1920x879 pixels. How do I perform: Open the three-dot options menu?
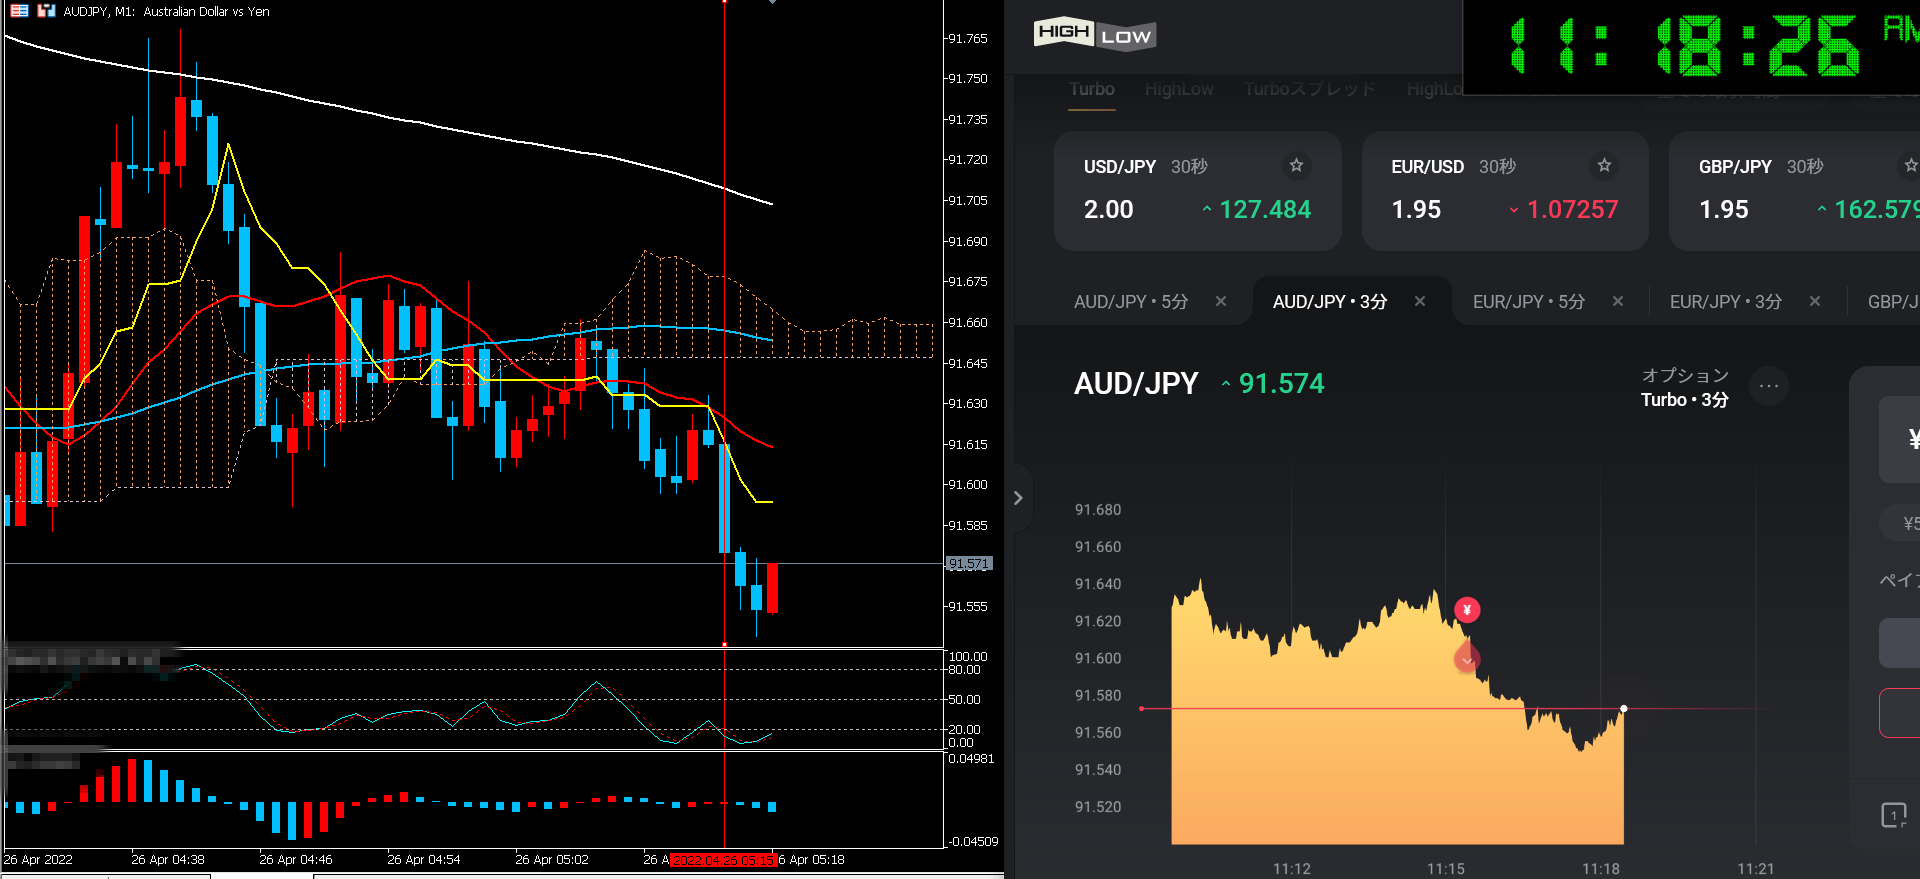click(x=1768, y=386)
